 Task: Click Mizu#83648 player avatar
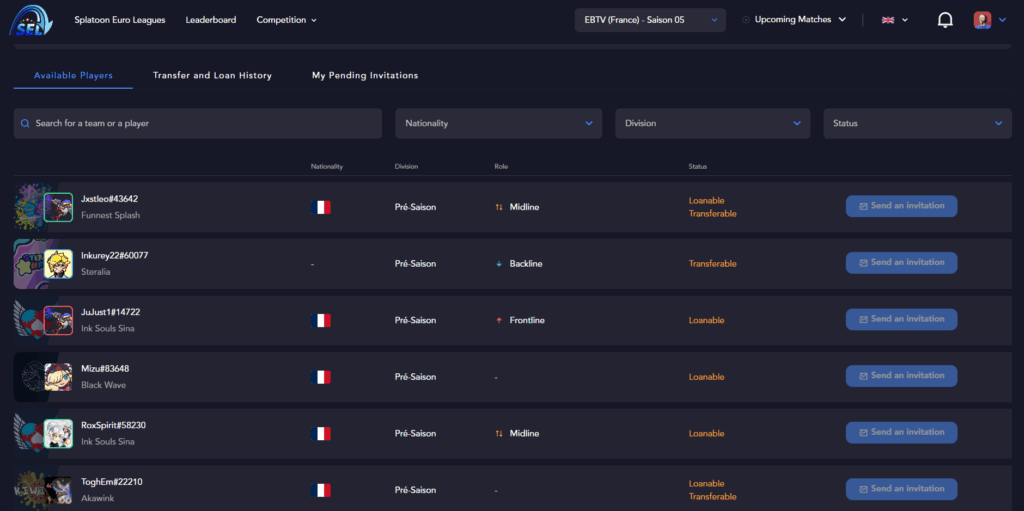pos(58,377)
